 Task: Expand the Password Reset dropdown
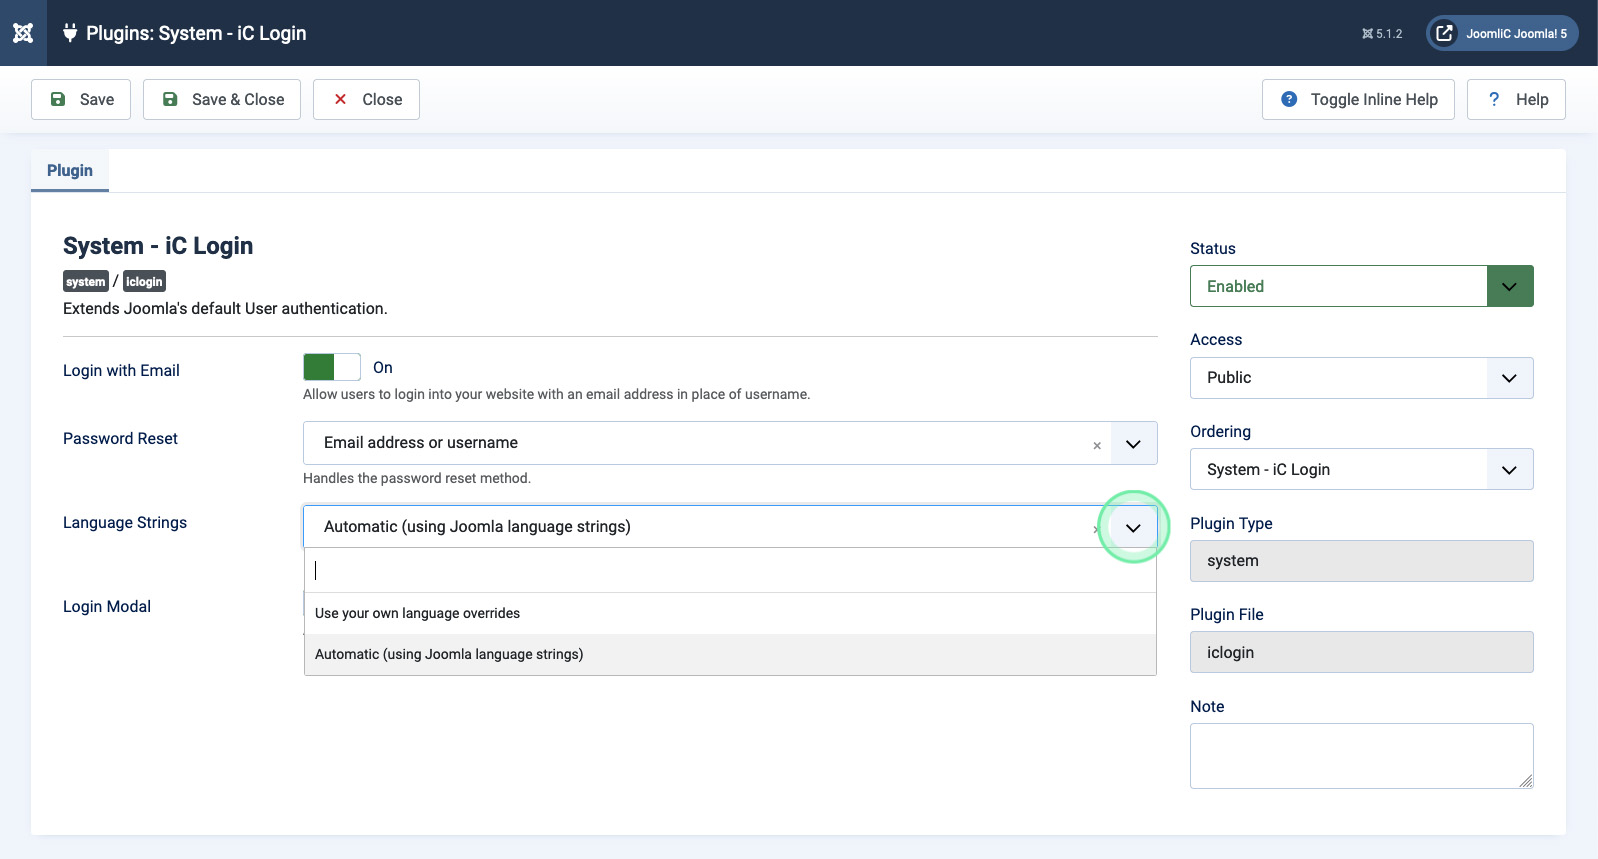pos(1133,444)
